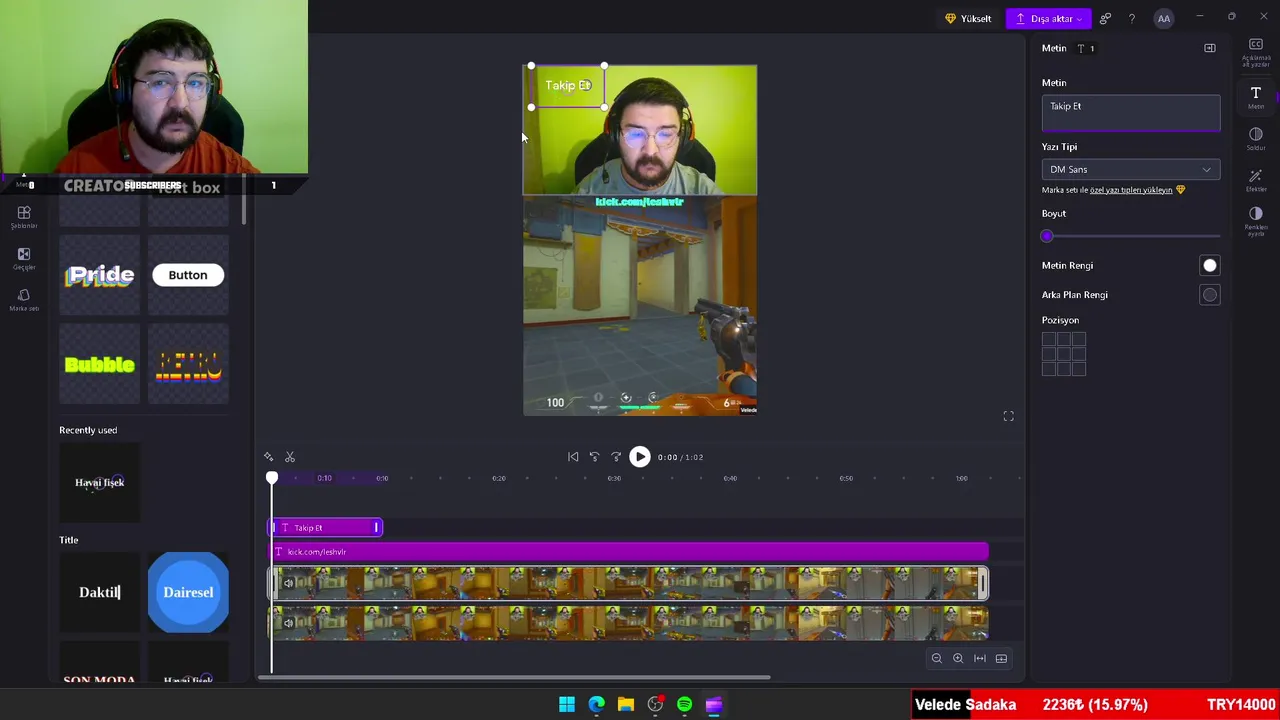Click the 0:20 mark on timeline ruler
This screenshot has height=720, width=1280.
click(x=498, y=478)
